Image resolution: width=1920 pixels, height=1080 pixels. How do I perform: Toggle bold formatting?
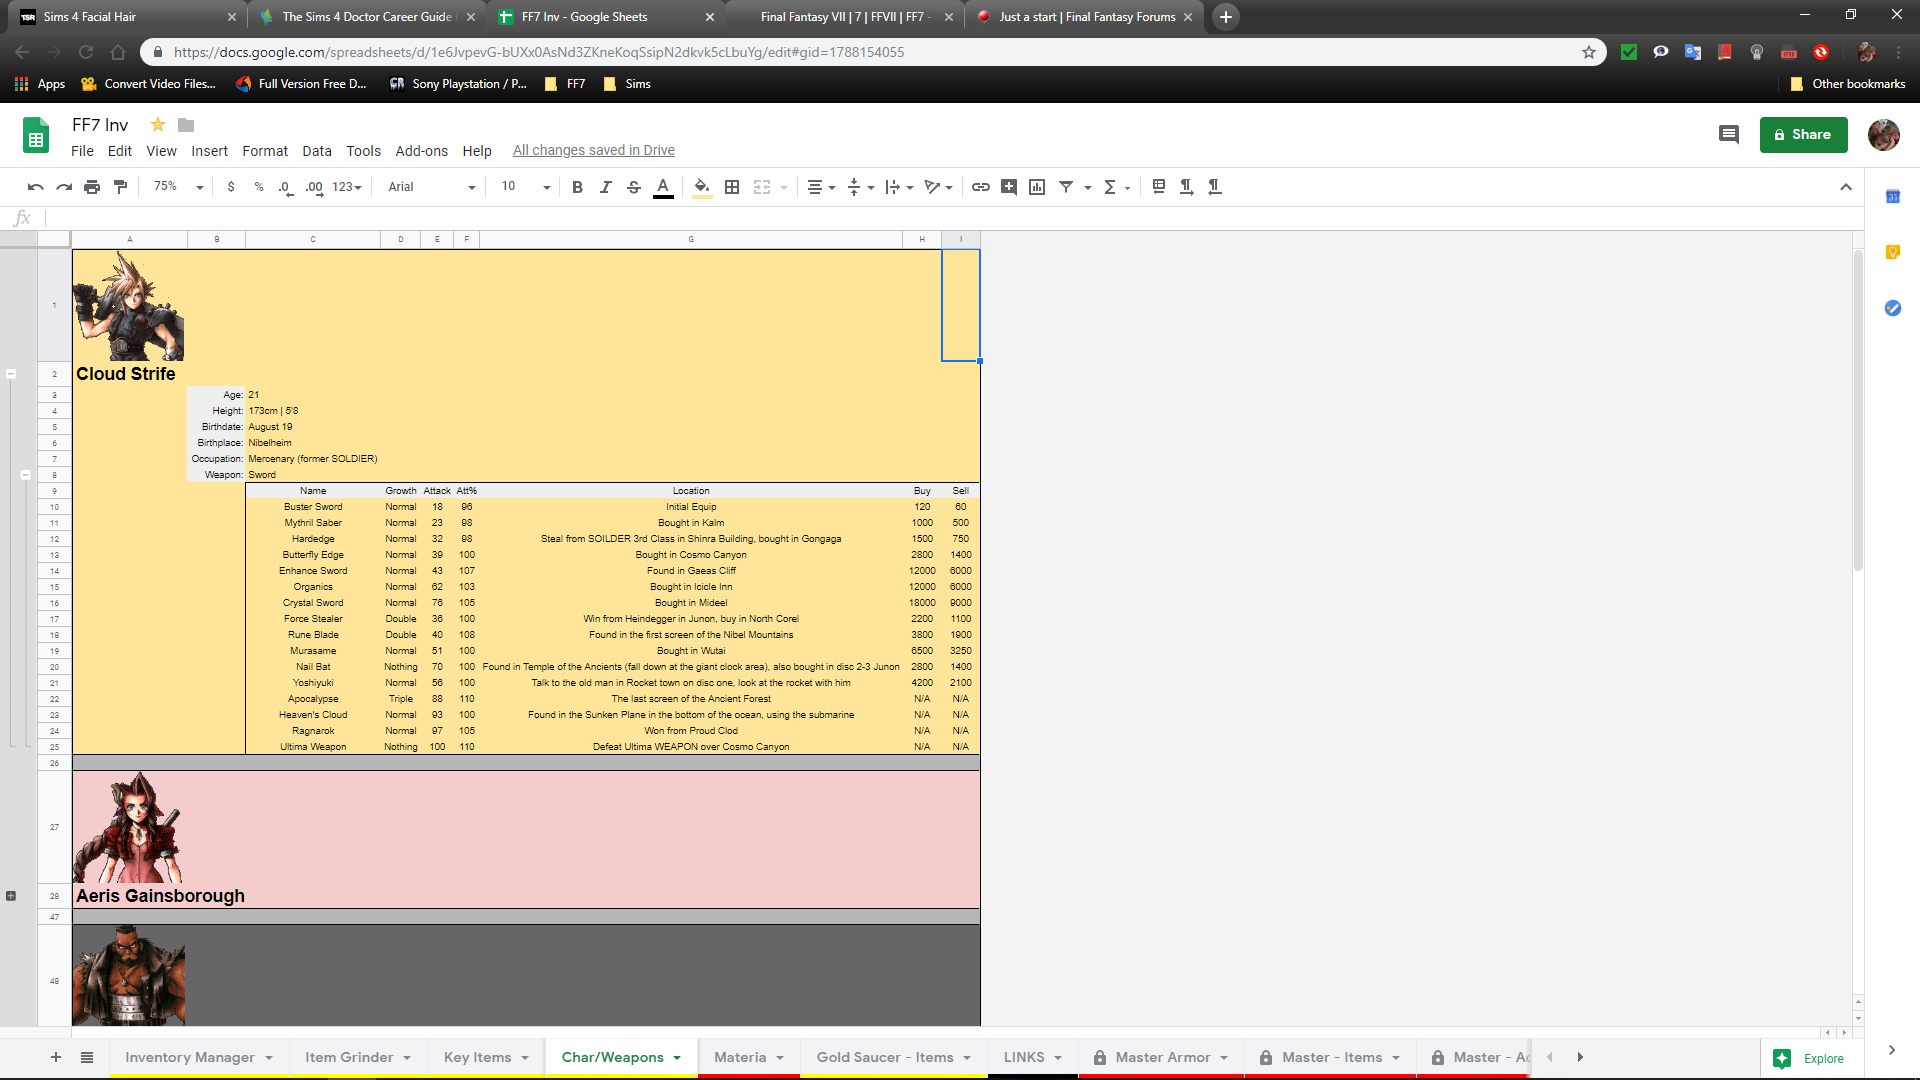point(577,187)
